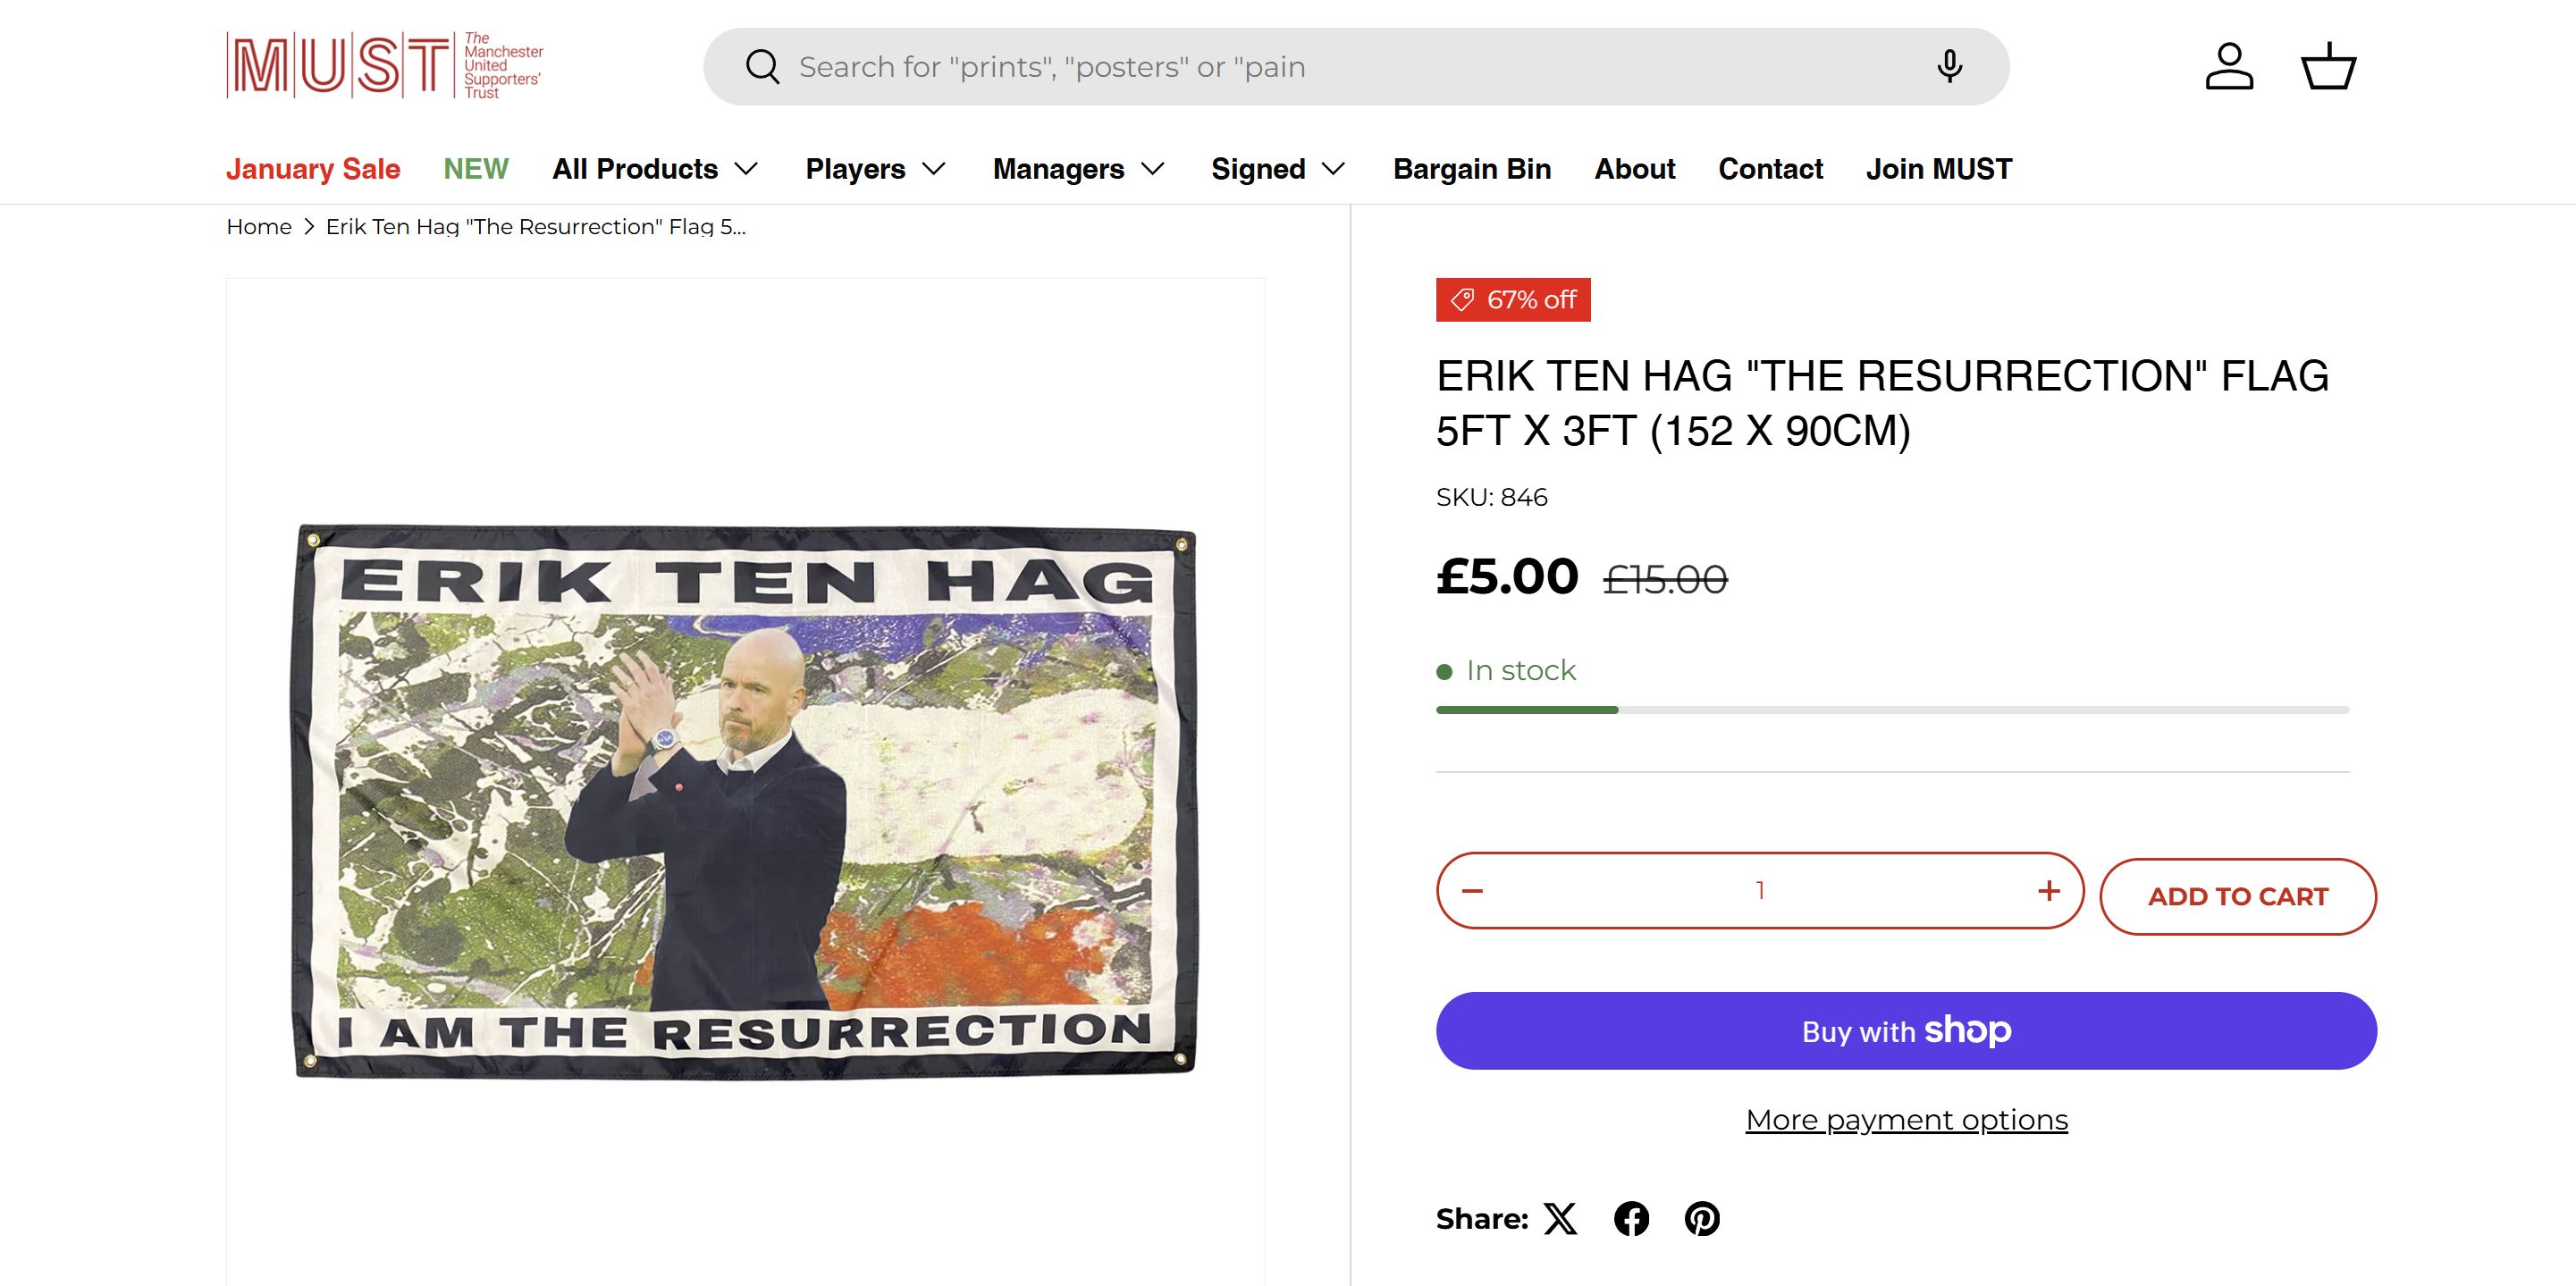Share product on Pinterest
Viewport: 2576px width, 1286px height.
[1702, 1219]
